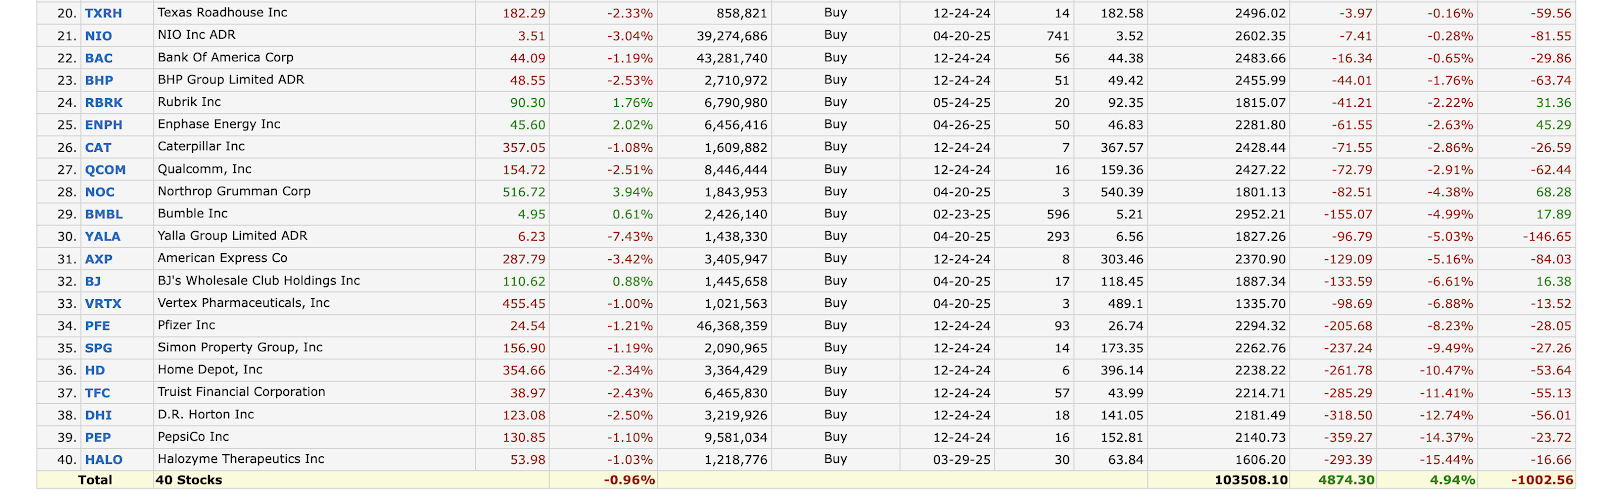The image size is (1600, 503).
Task: Select the Bumble Inc name cell
Action: point(314,214)
